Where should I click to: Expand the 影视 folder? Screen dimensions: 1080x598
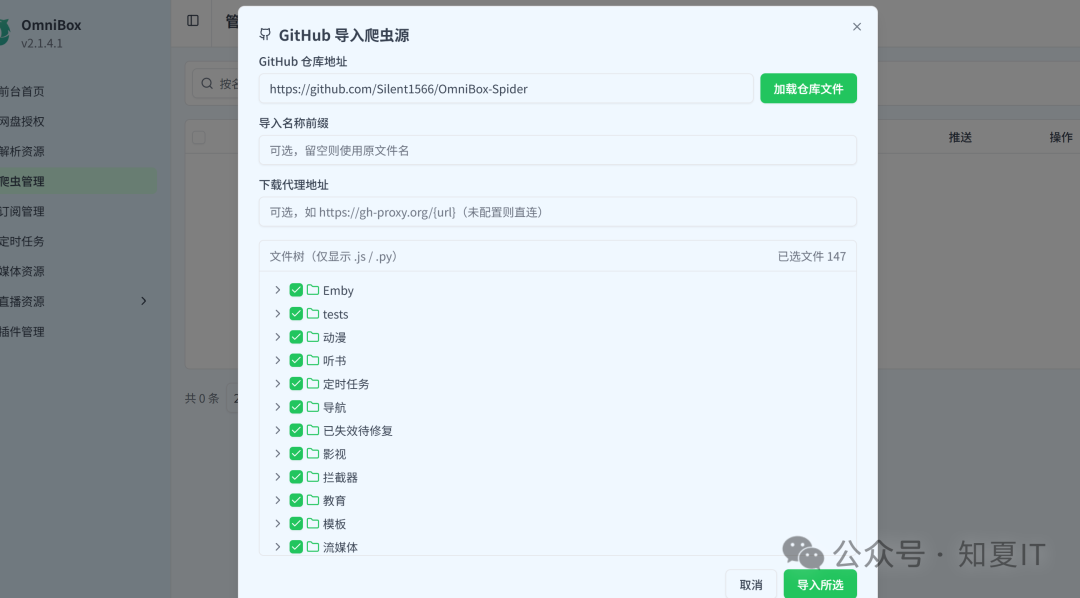coord(278,453)
